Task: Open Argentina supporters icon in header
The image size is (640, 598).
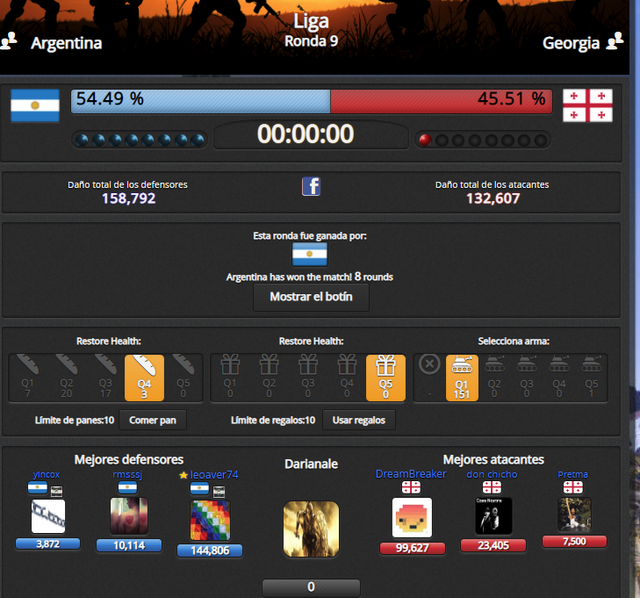Action: tap(9, 40)
